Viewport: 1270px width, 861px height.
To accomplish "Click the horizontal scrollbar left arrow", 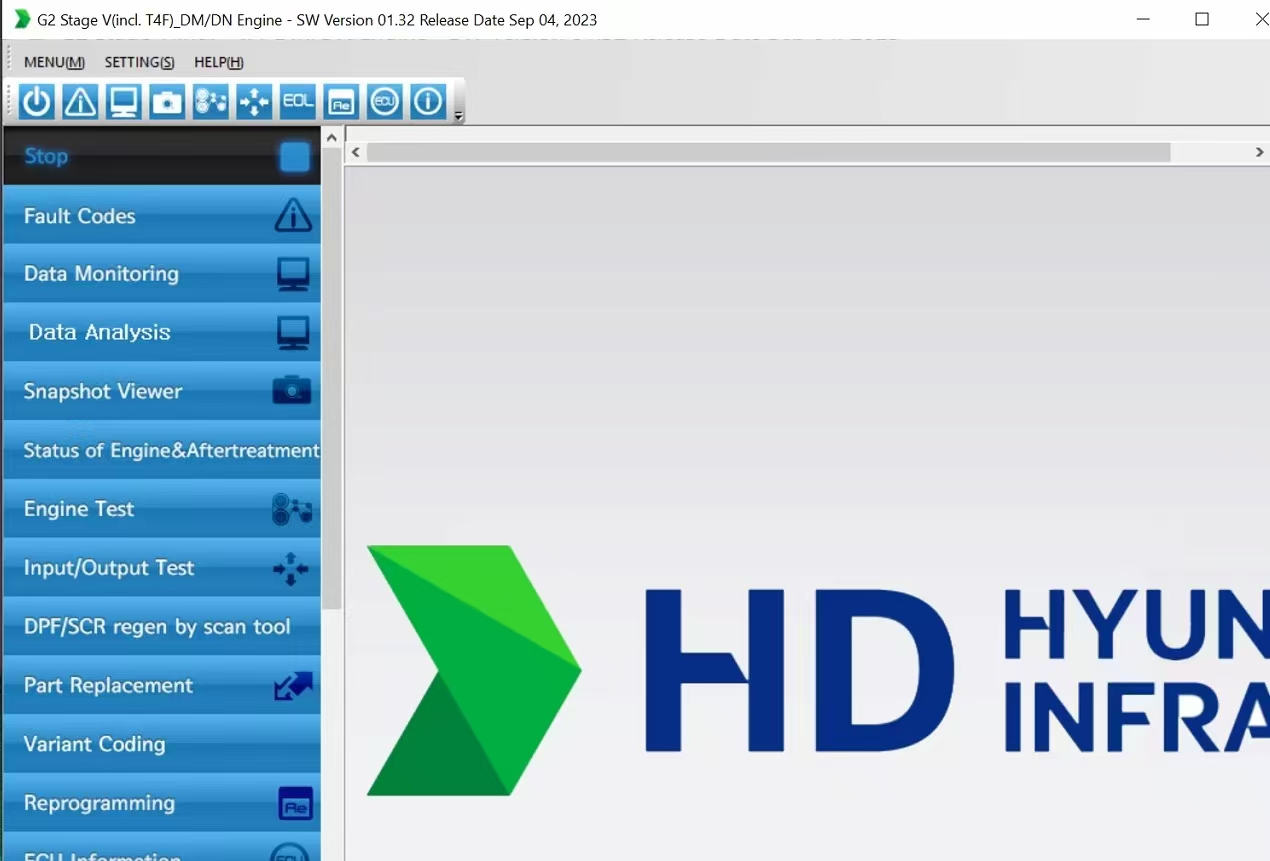I will [356, 152].
